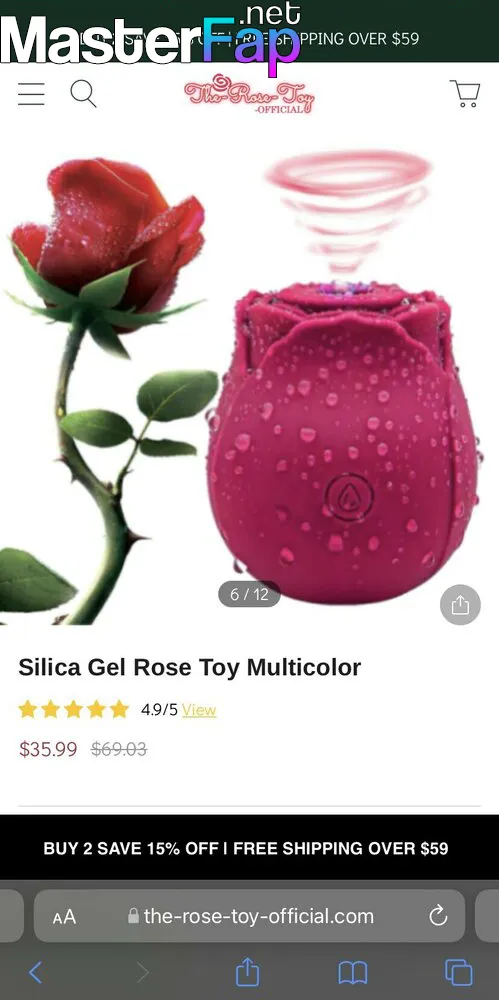
Task: Tap the 6 / 12 image counter
Action: (x=250, y=594)
